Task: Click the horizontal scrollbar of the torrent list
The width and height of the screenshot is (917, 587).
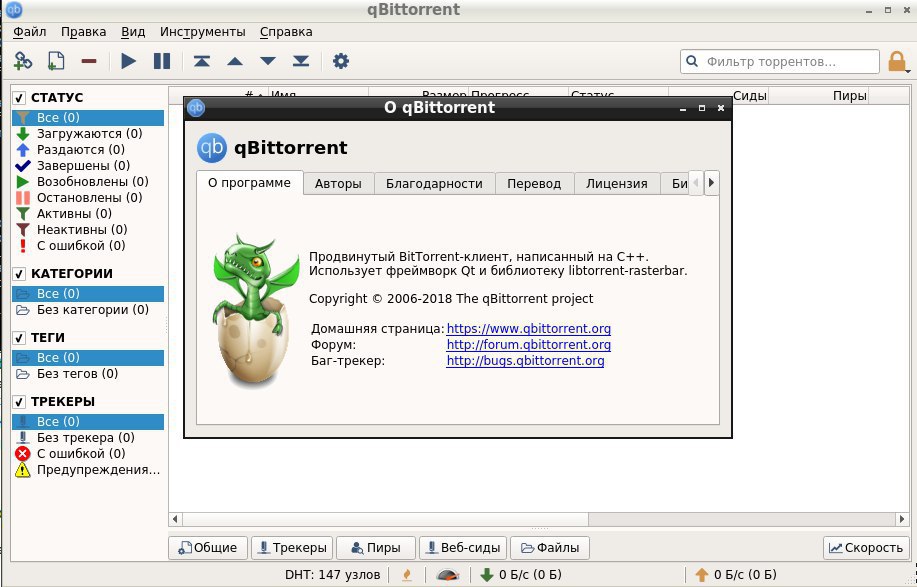Action: click(539, 519)
